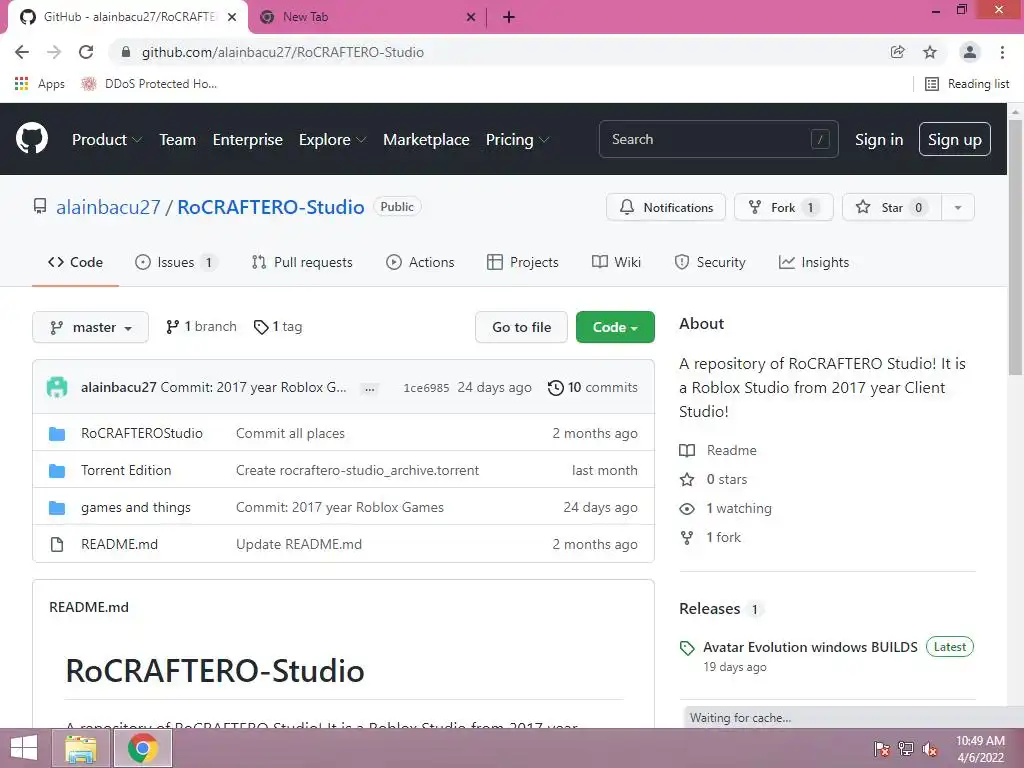Open the Apps bookmarks shortcut

pos(40,84)
